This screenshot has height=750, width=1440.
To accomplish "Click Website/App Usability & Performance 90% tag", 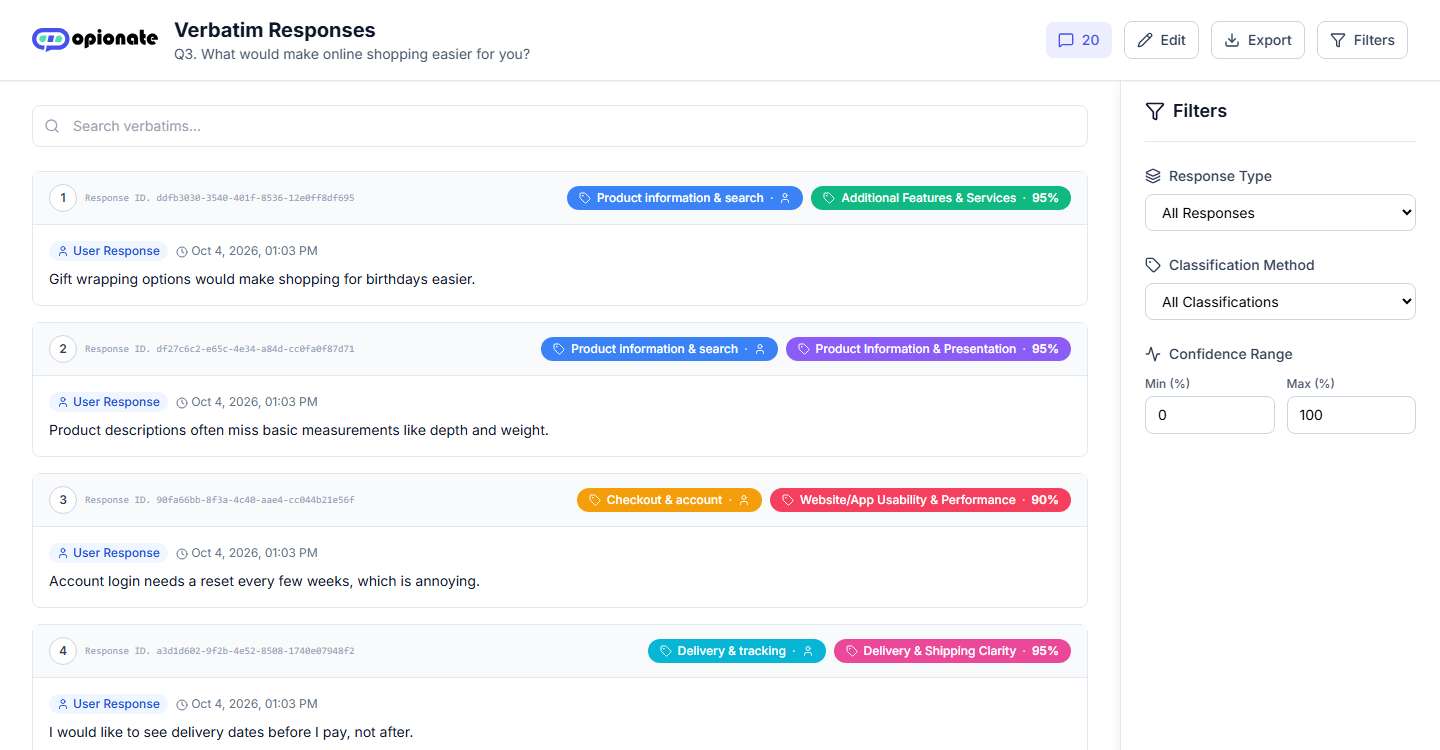I will coord(920,500).
